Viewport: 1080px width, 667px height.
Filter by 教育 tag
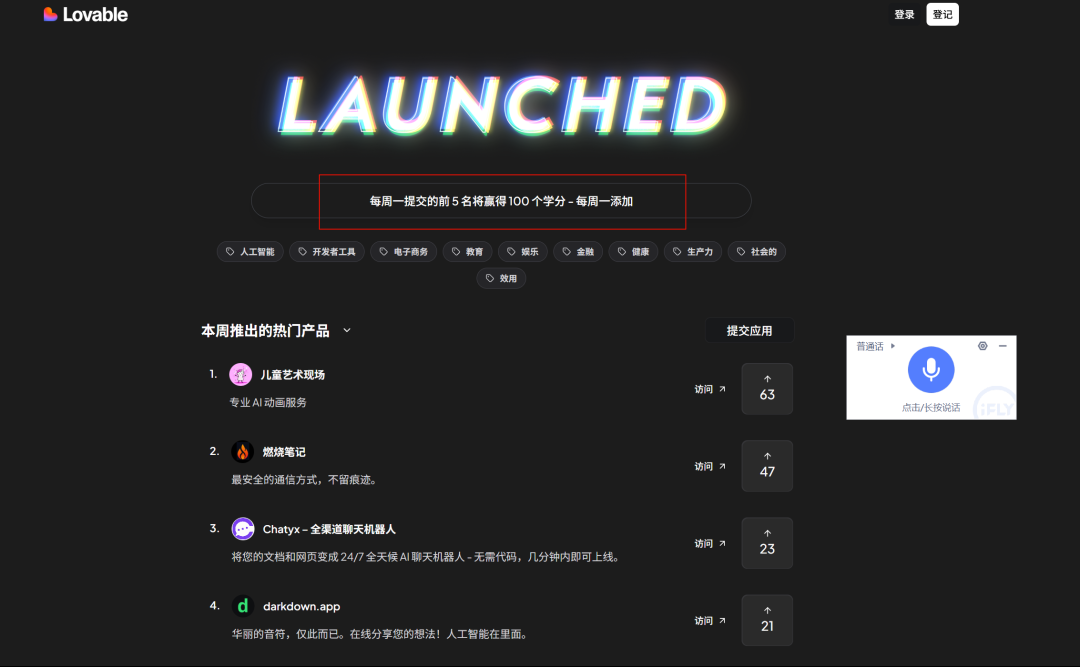coord(467,252)
